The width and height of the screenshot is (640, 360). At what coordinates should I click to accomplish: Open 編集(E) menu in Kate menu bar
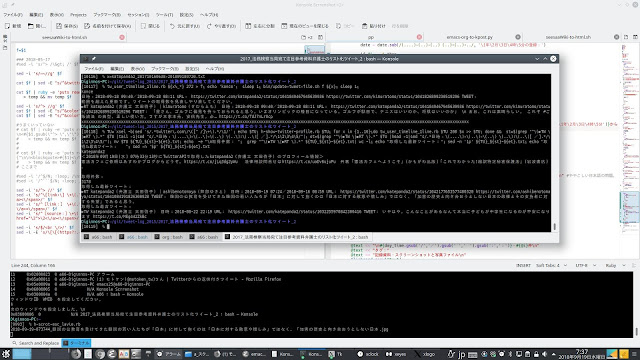pos(36,15)
